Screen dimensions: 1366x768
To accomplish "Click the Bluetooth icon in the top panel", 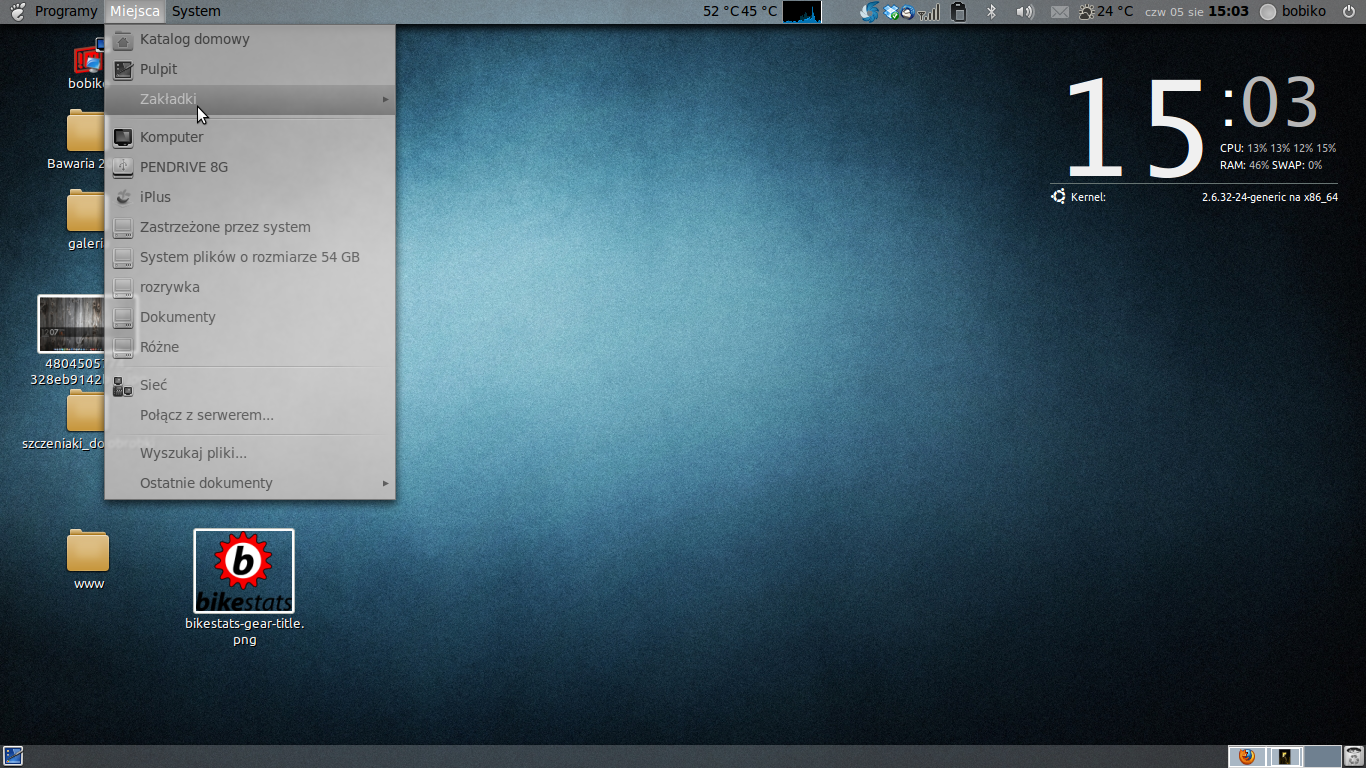I will tap(992, 11).
